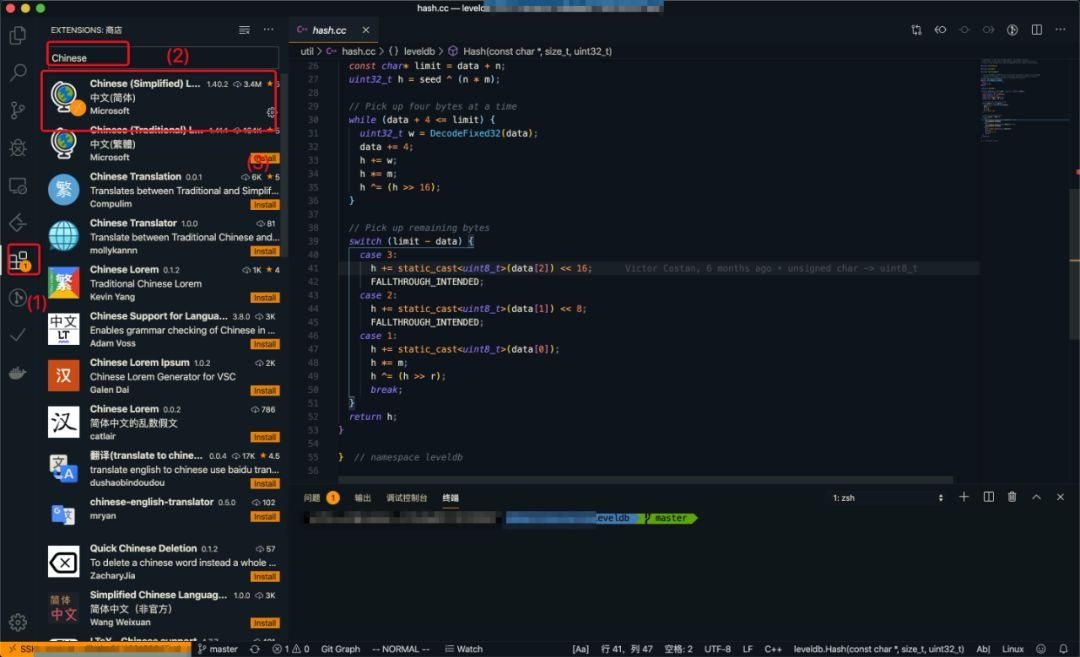Install Quick Chinese Deletion extension

click(264, 577)
